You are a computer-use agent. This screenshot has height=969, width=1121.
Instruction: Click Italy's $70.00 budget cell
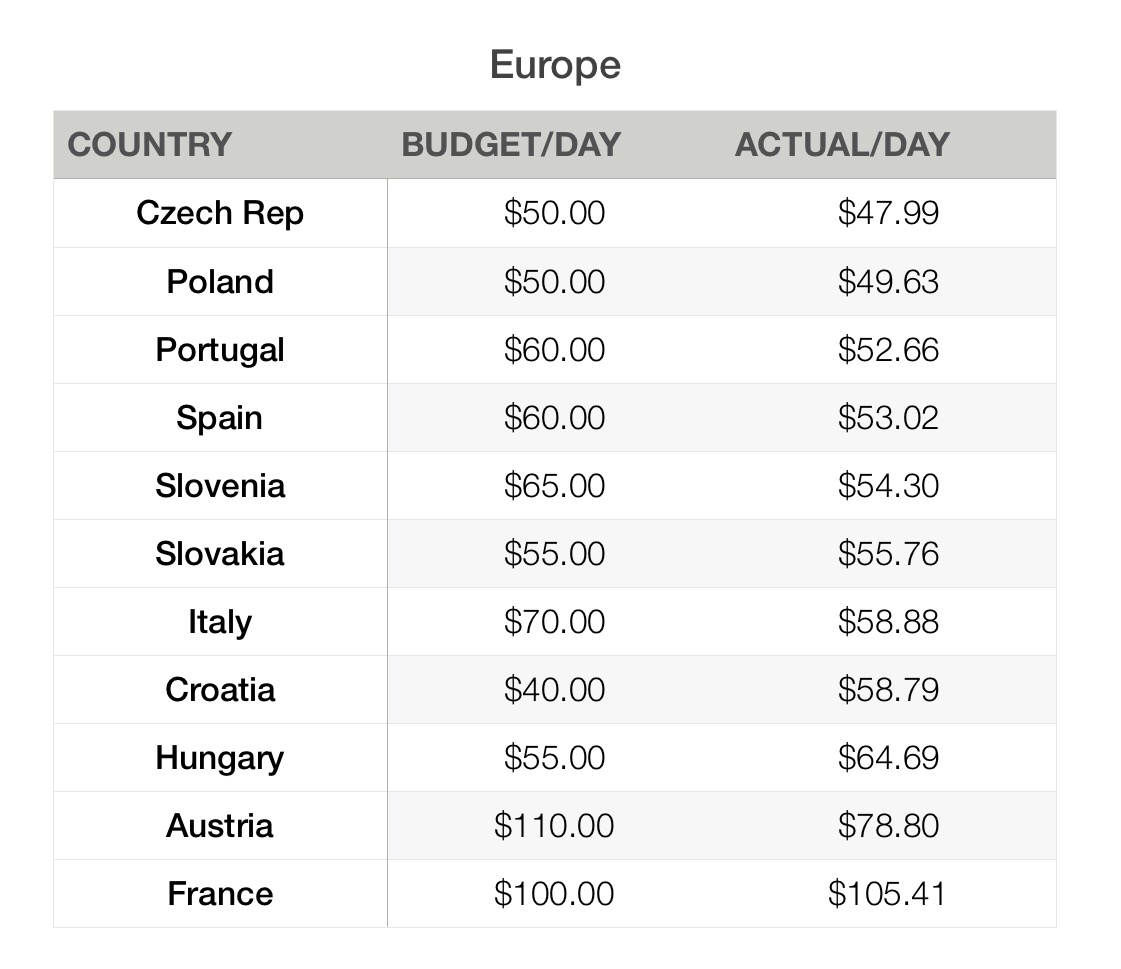[554, 621]
